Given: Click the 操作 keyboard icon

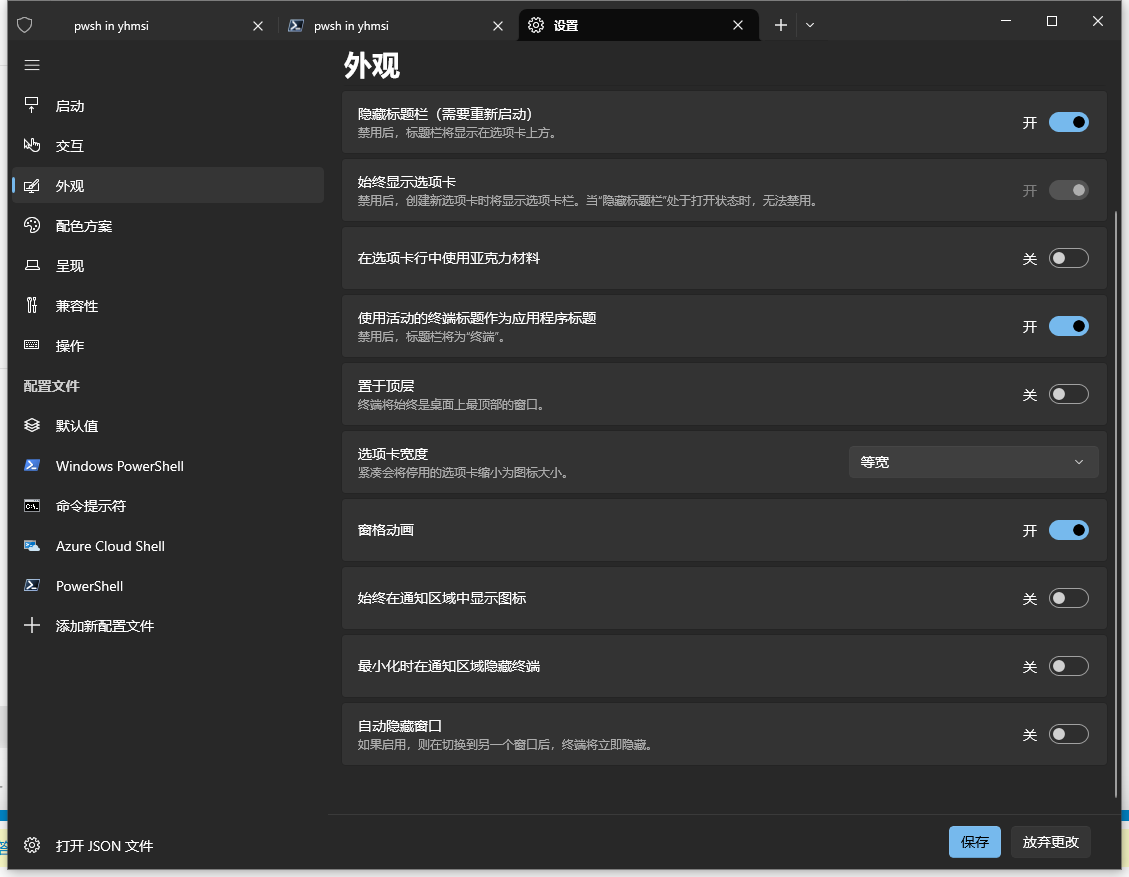Looking at the screenshot, I should [x=32, y=345].
